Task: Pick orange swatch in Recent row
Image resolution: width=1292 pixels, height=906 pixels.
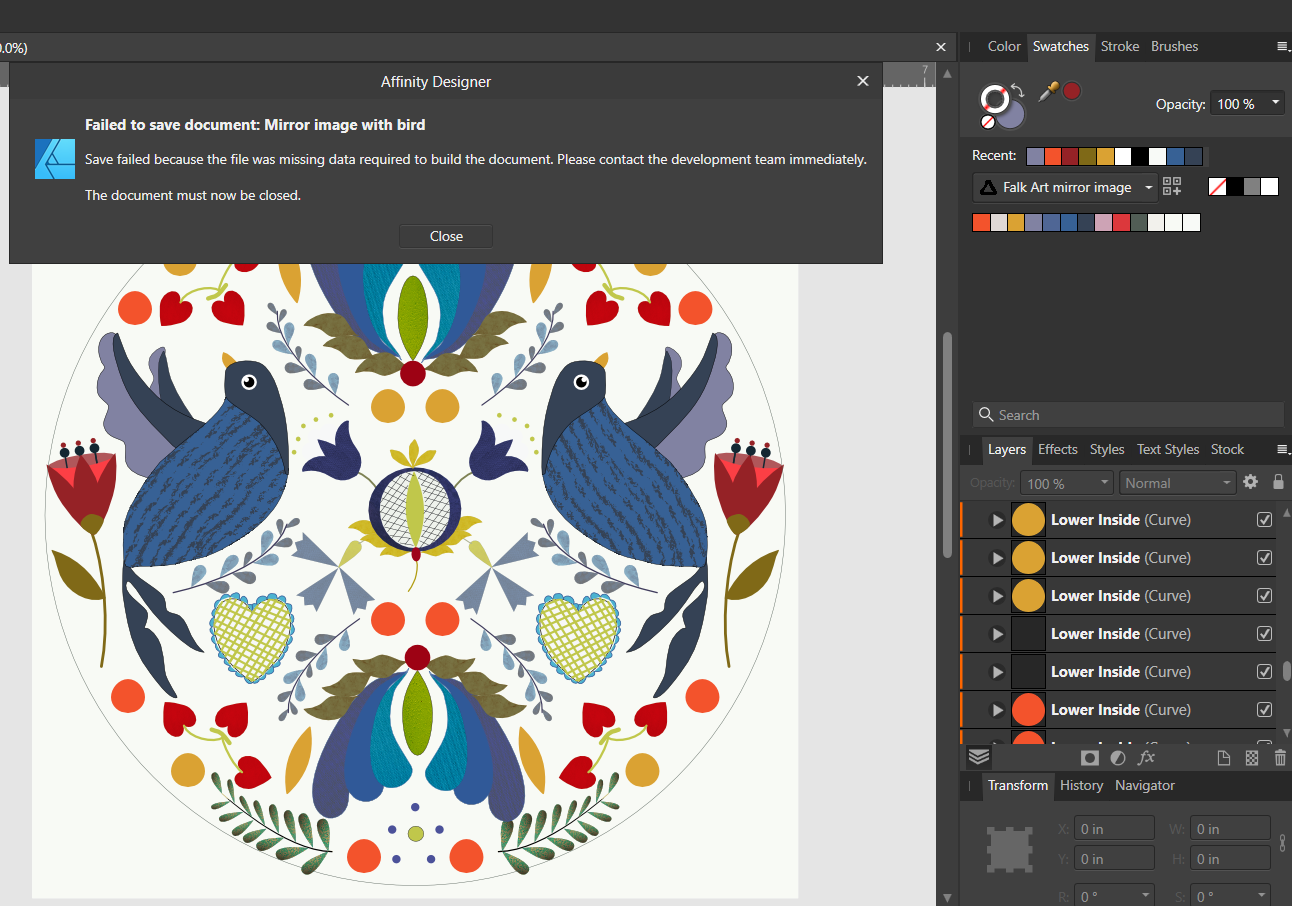Action: (x=1052, y=156)
